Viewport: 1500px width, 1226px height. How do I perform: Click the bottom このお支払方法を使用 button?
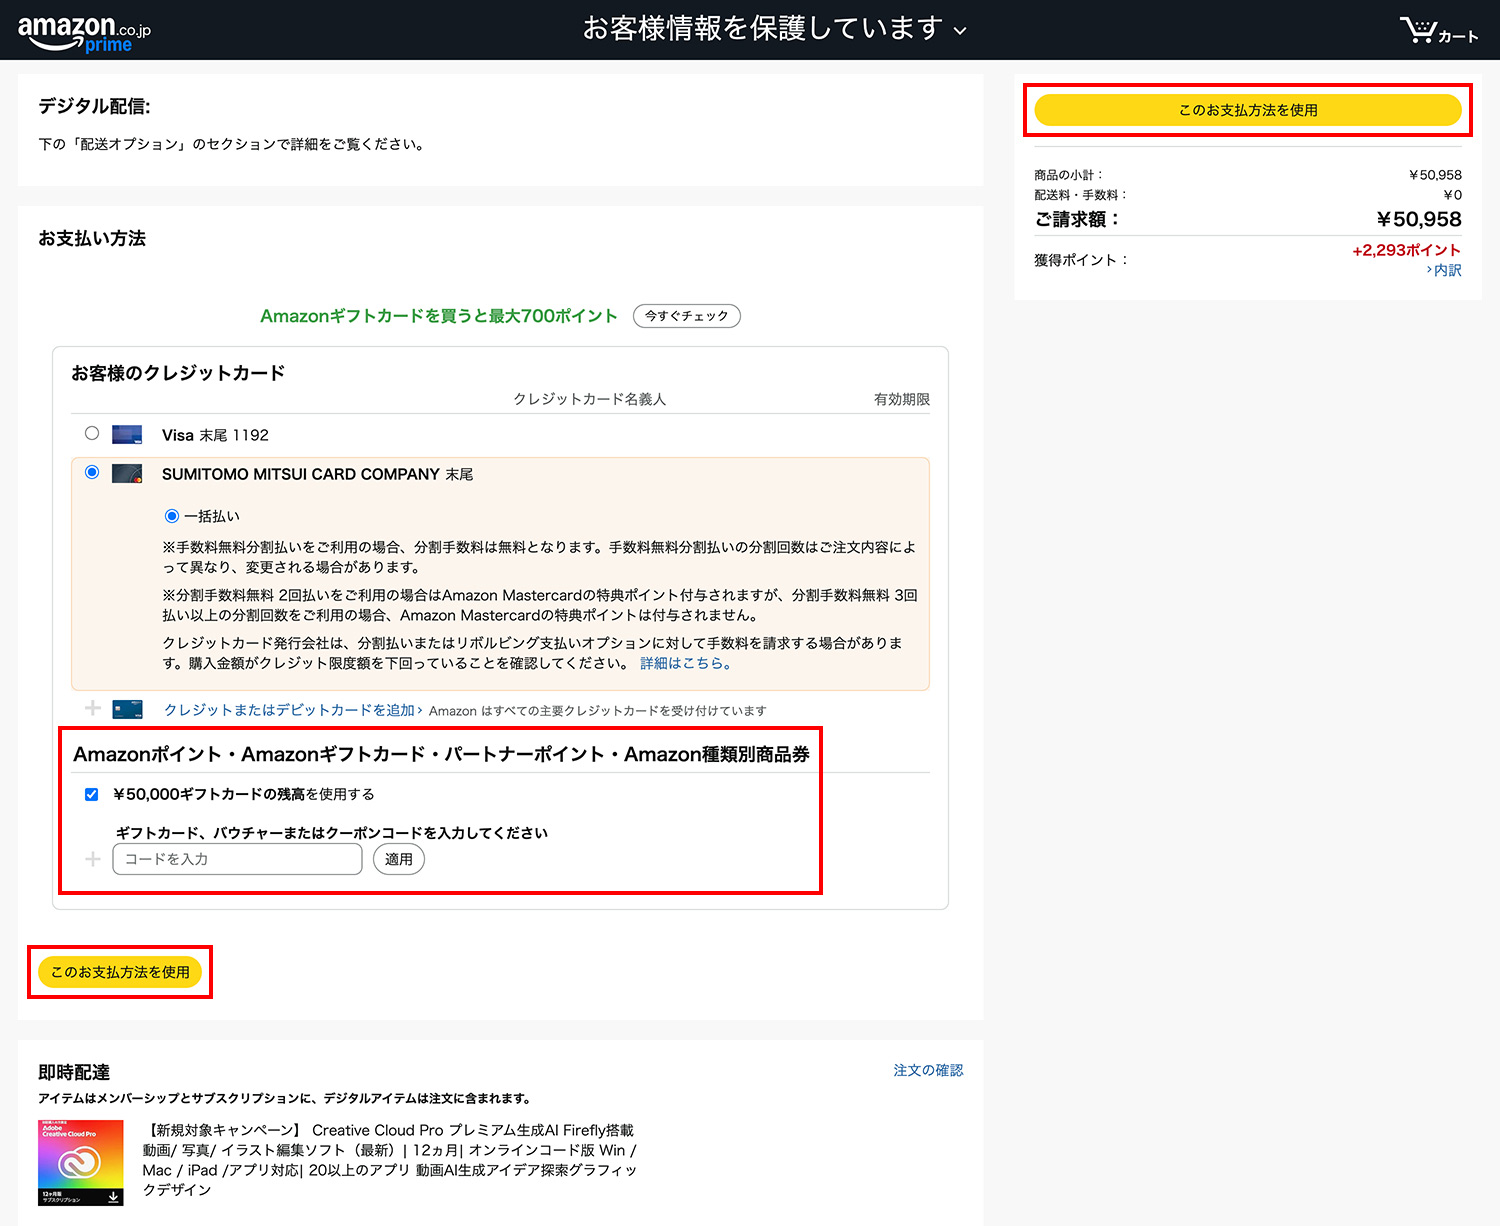[x=120, y=971]
